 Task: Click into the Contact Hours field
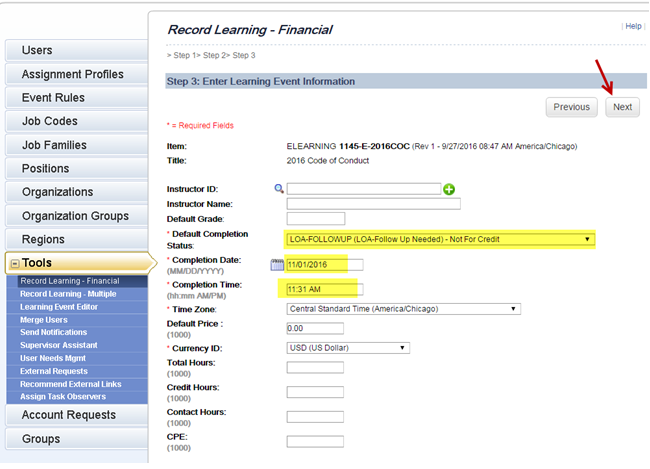click(315, 417)
